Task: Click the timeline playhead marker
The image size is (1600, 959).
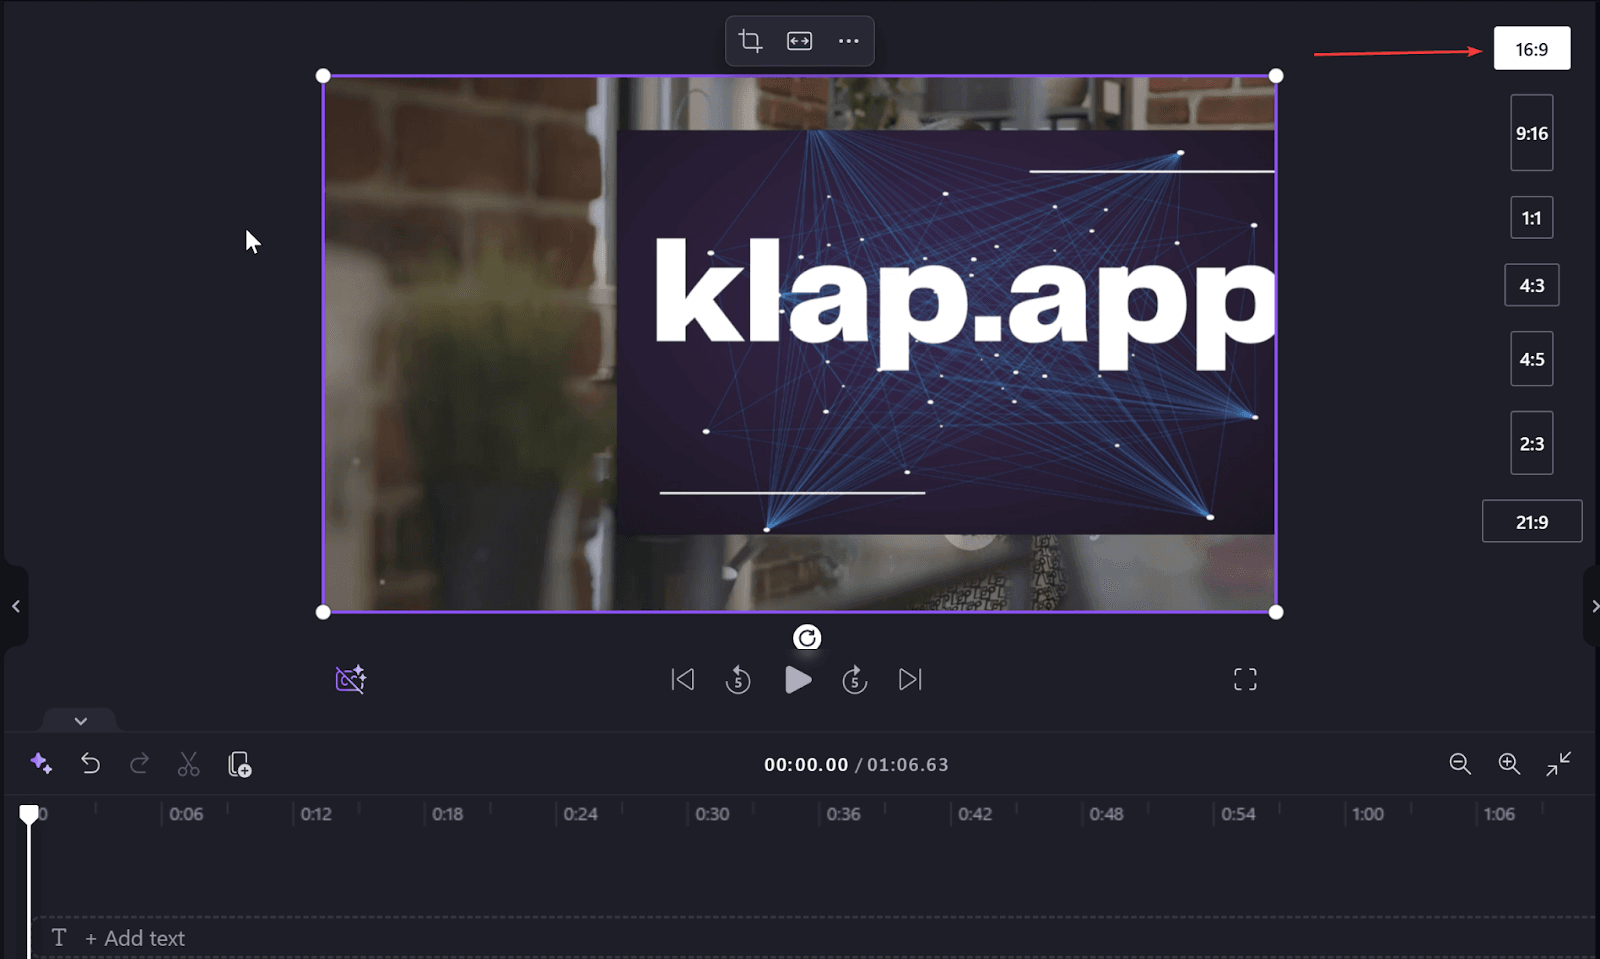Action: [29, 815]
